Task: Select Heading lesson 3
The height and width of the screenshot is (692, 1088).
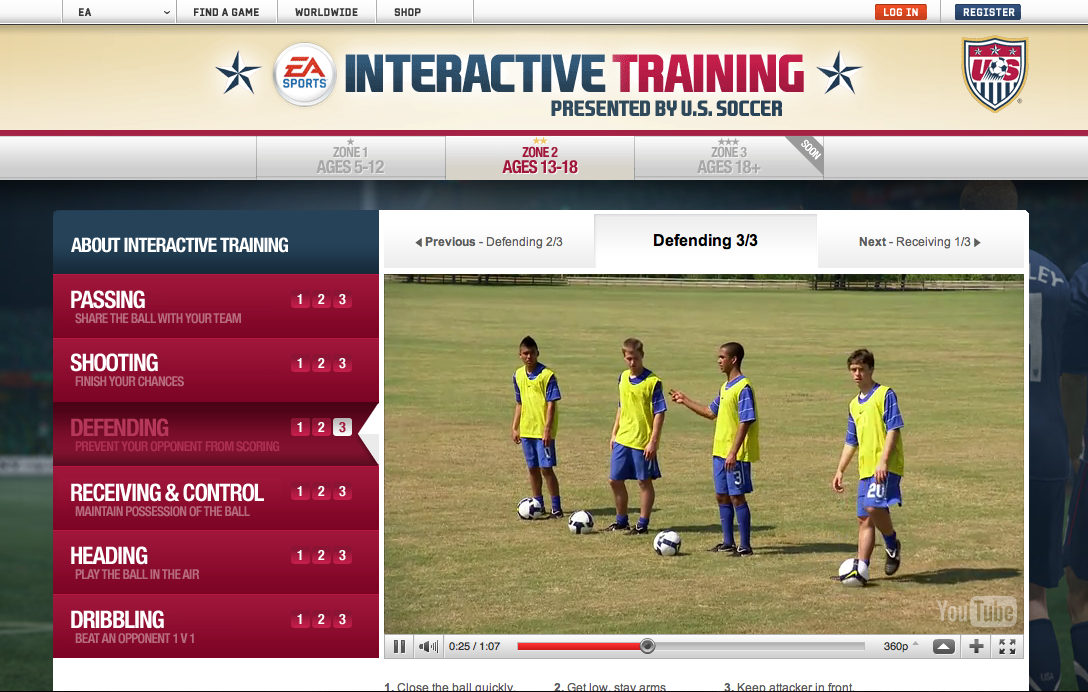Action: (x=342, y=556)
